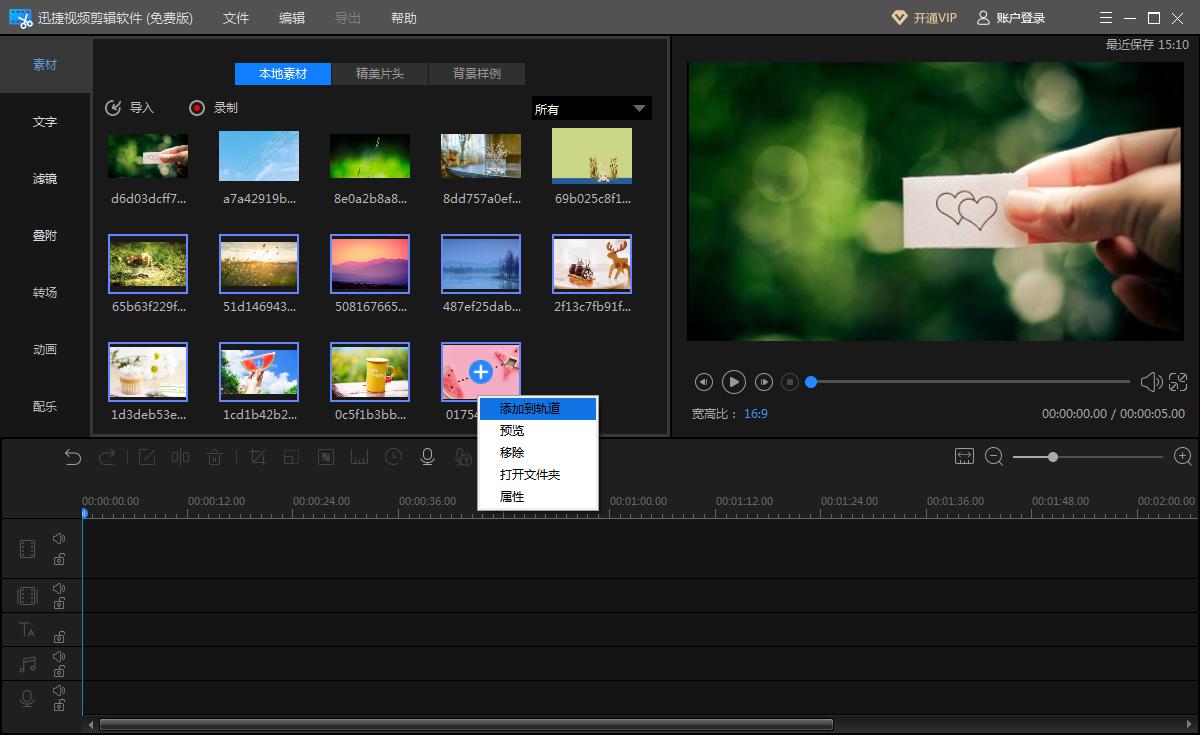
Task: Open the 所有 filter dropdown
Action: 591,109
